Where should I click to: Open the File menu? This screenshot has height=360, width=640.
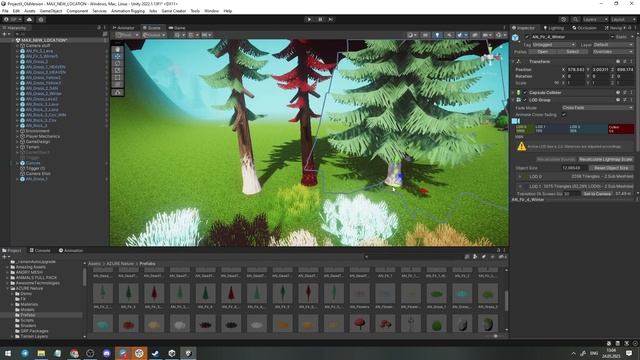[x=5, y=11]
